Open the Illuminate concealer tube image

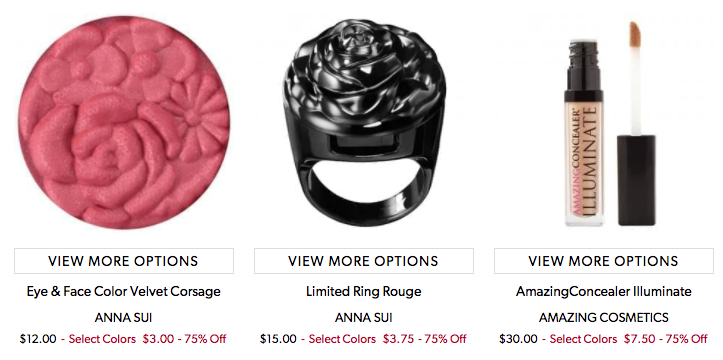pyautogui.click(x=584, y=133)
